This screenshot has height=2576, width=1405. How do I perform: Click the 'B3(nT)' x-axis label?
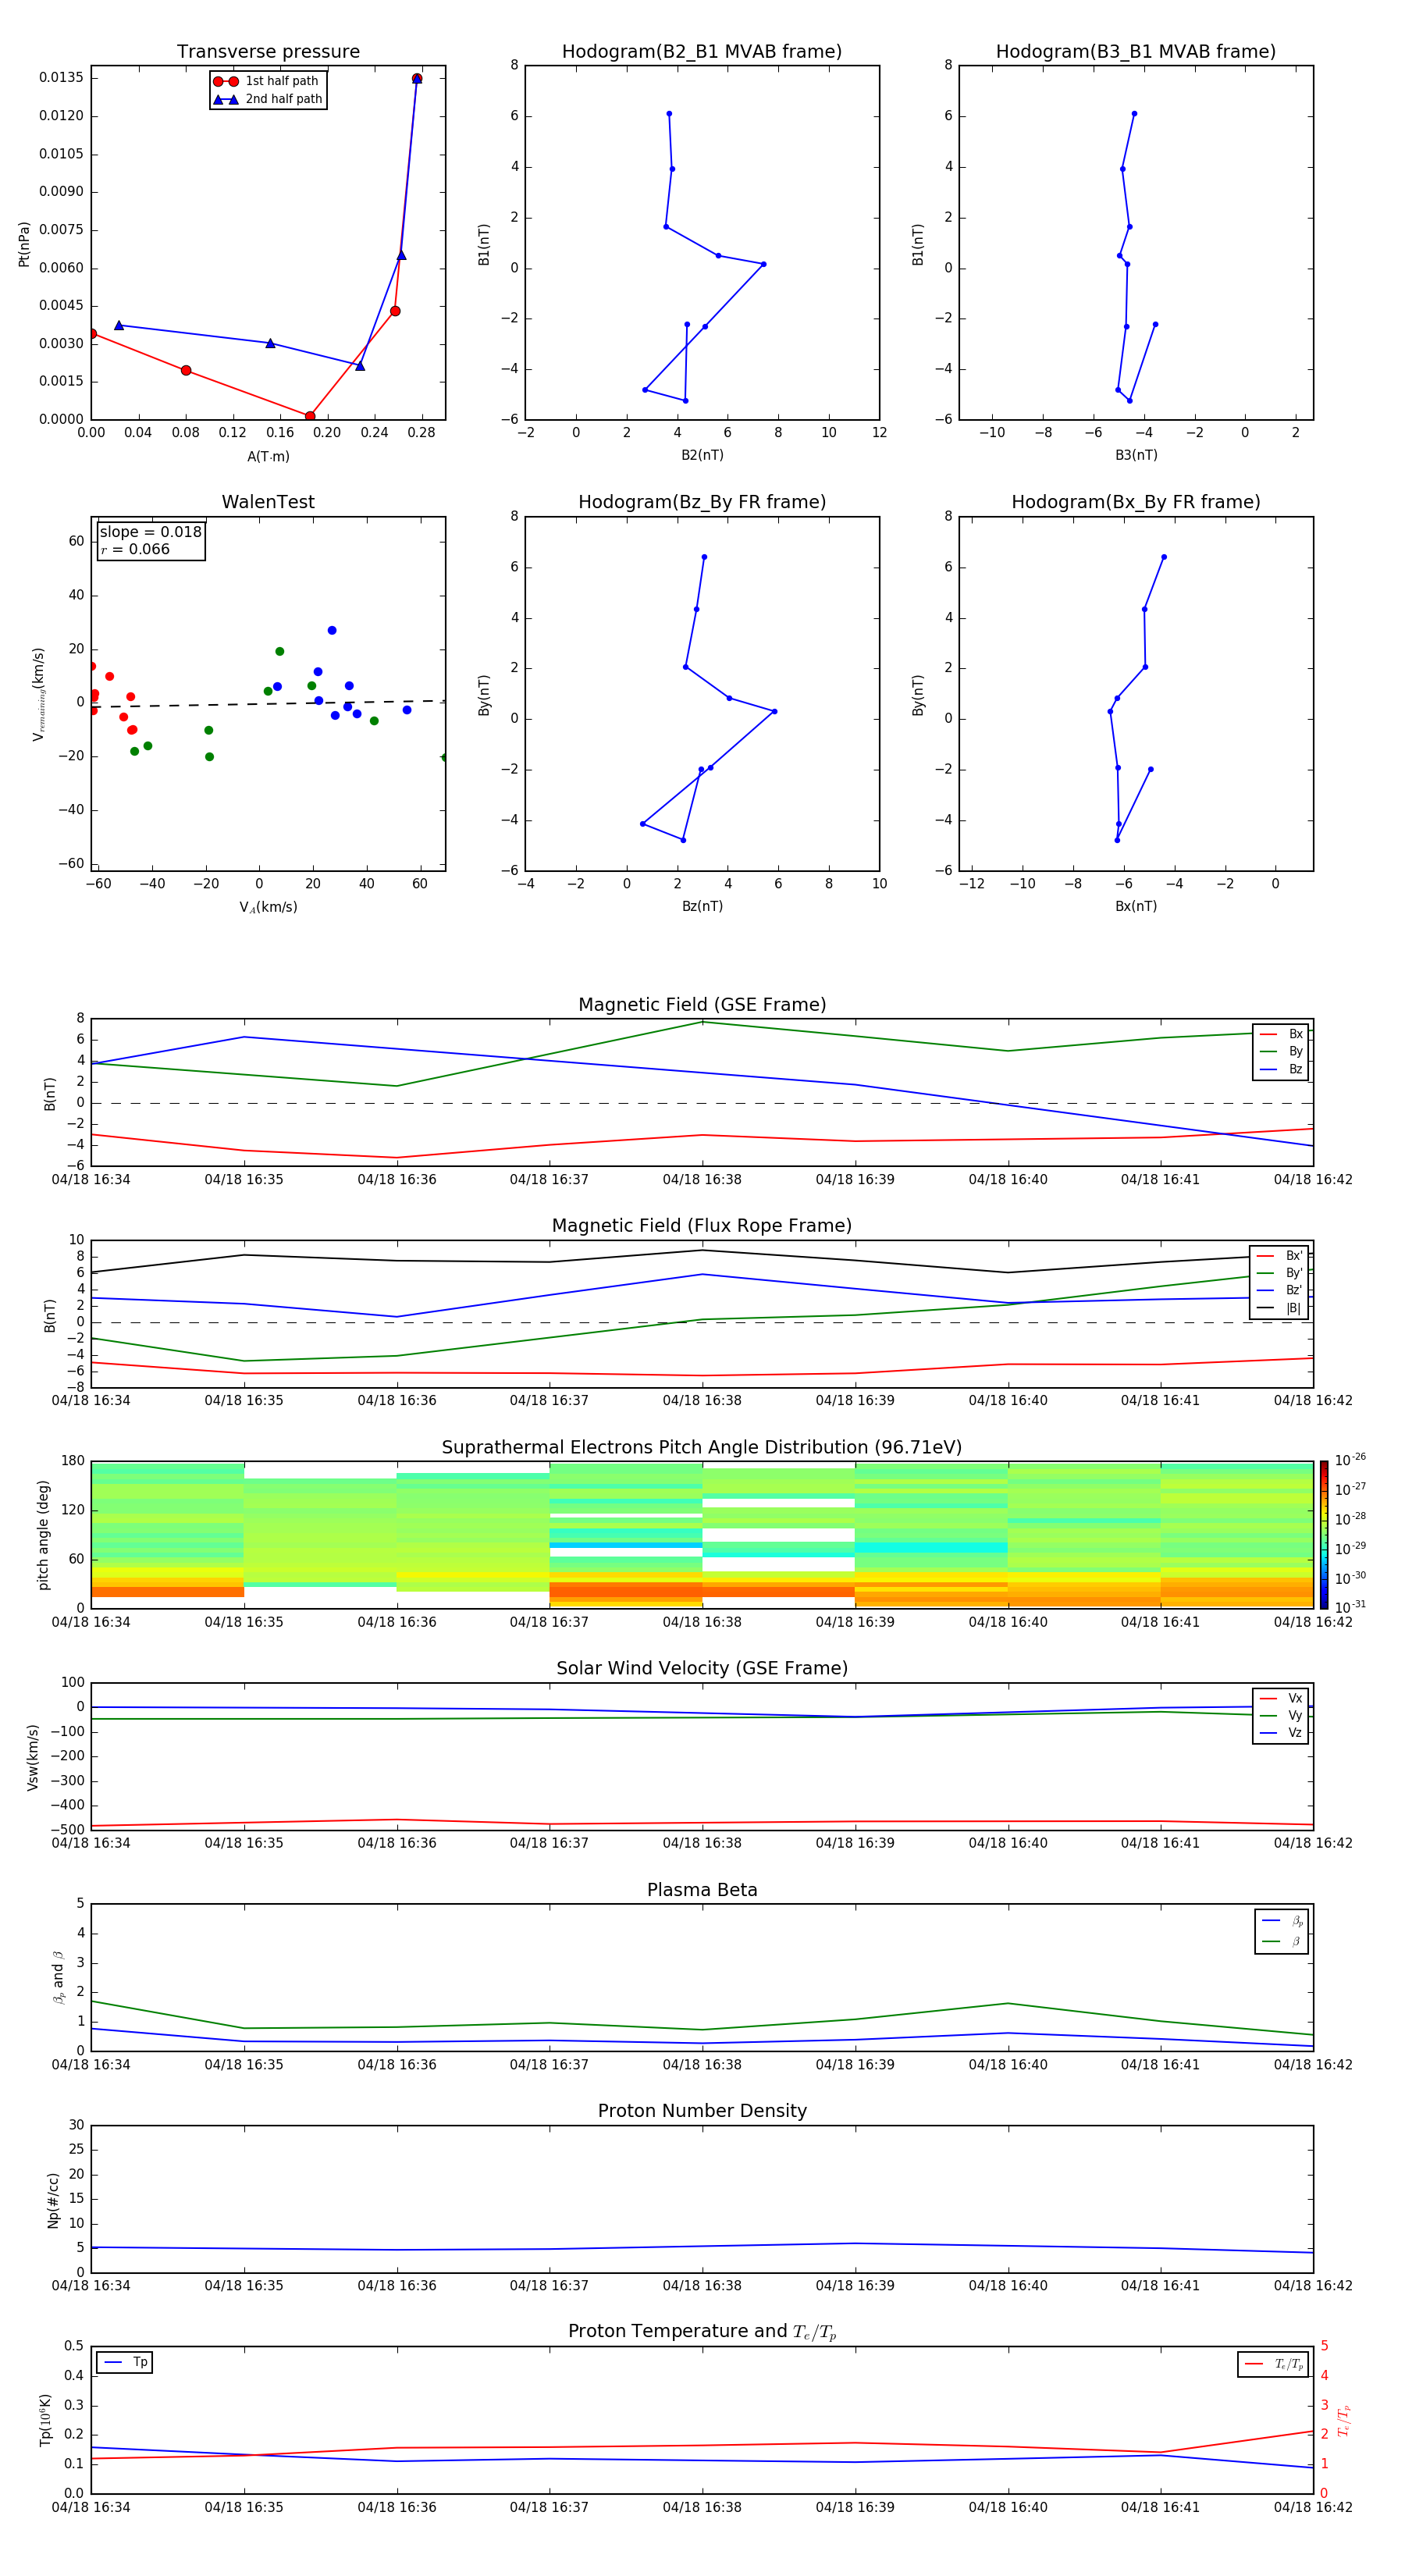[x=1136, y=455]
